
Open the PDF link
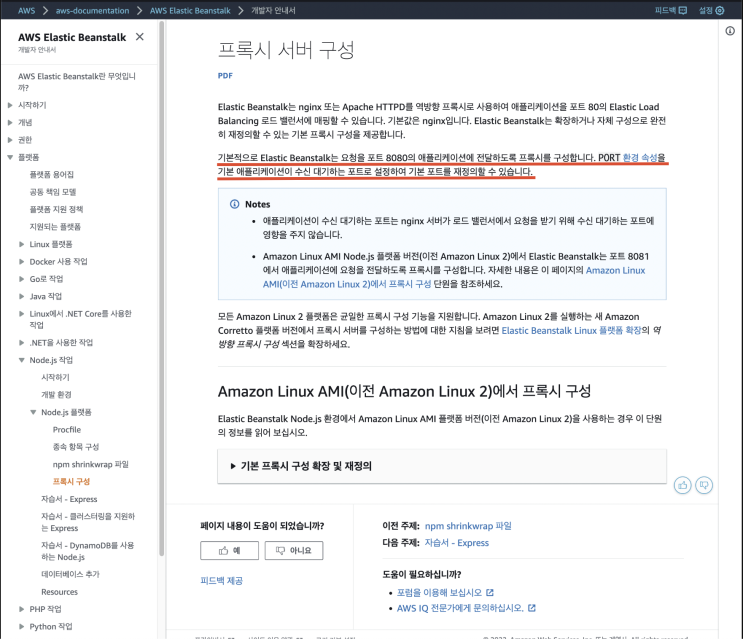point(225,76)
